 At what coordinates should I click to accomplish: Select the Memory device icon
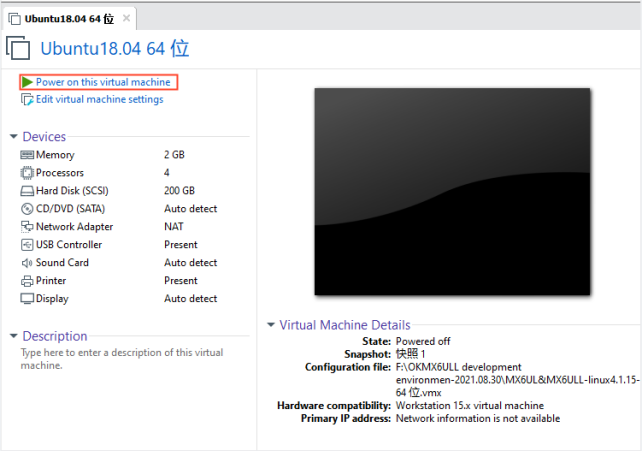[x=28, y=155]
